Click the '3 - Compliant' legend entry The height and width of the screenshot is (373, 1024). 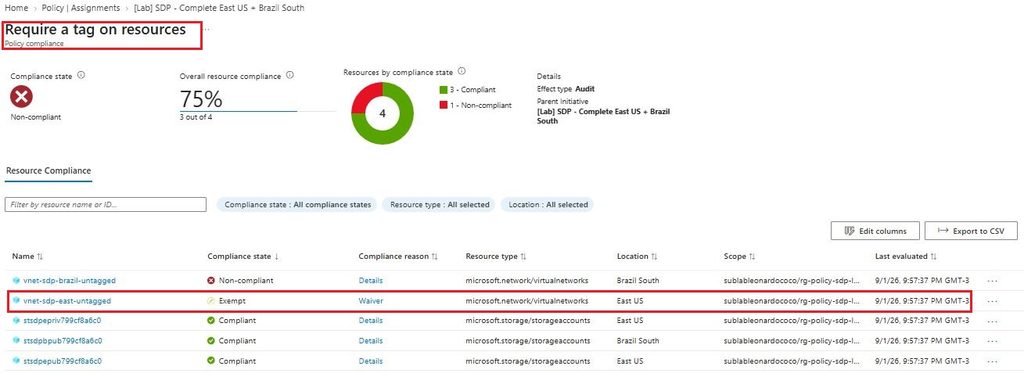click(x=468, y=89)
